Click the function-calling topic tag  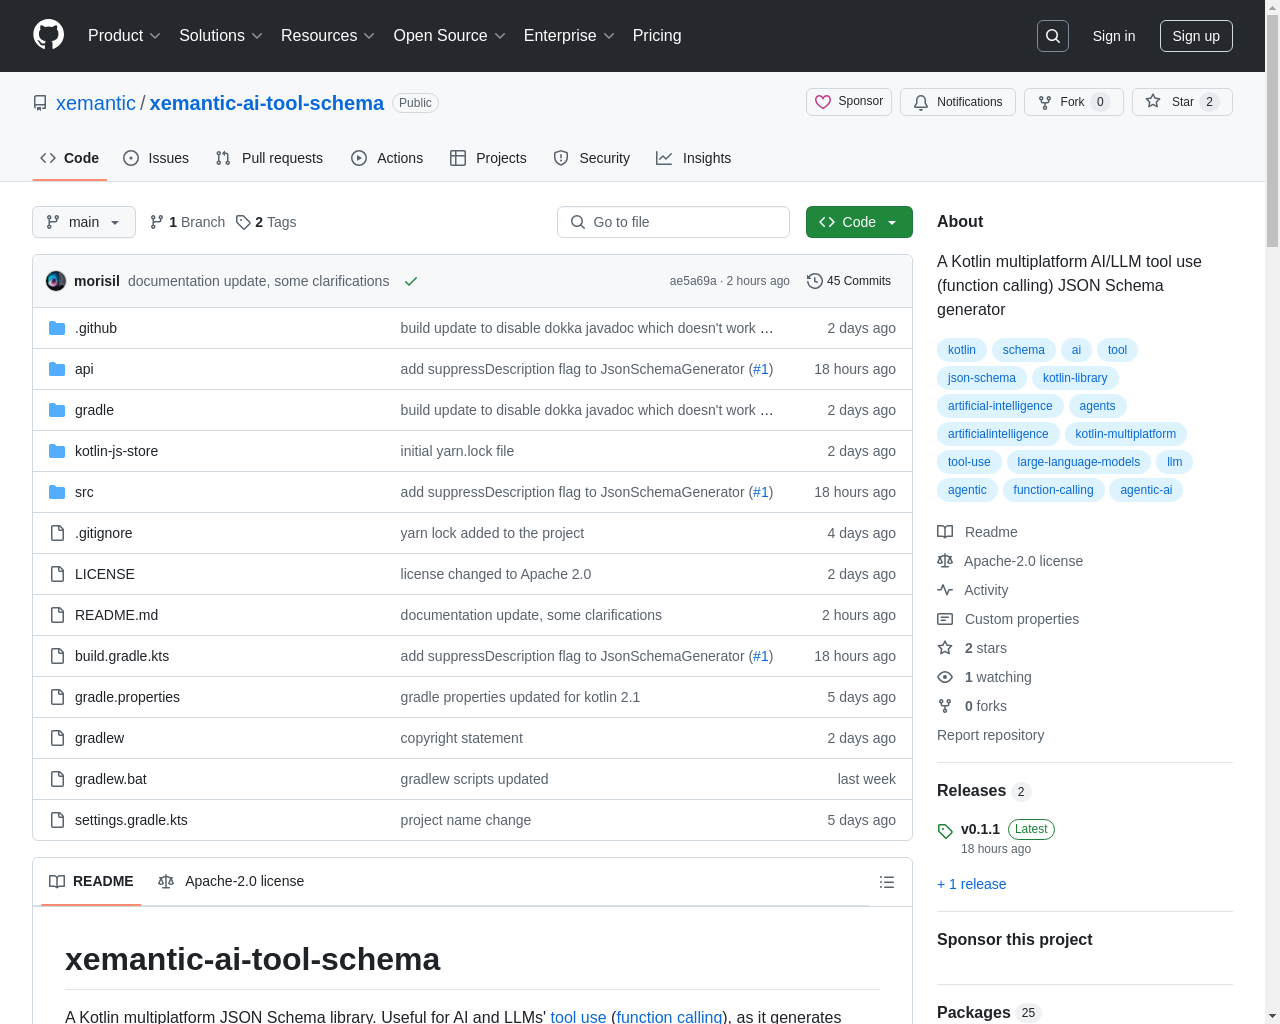(1053, 490)
